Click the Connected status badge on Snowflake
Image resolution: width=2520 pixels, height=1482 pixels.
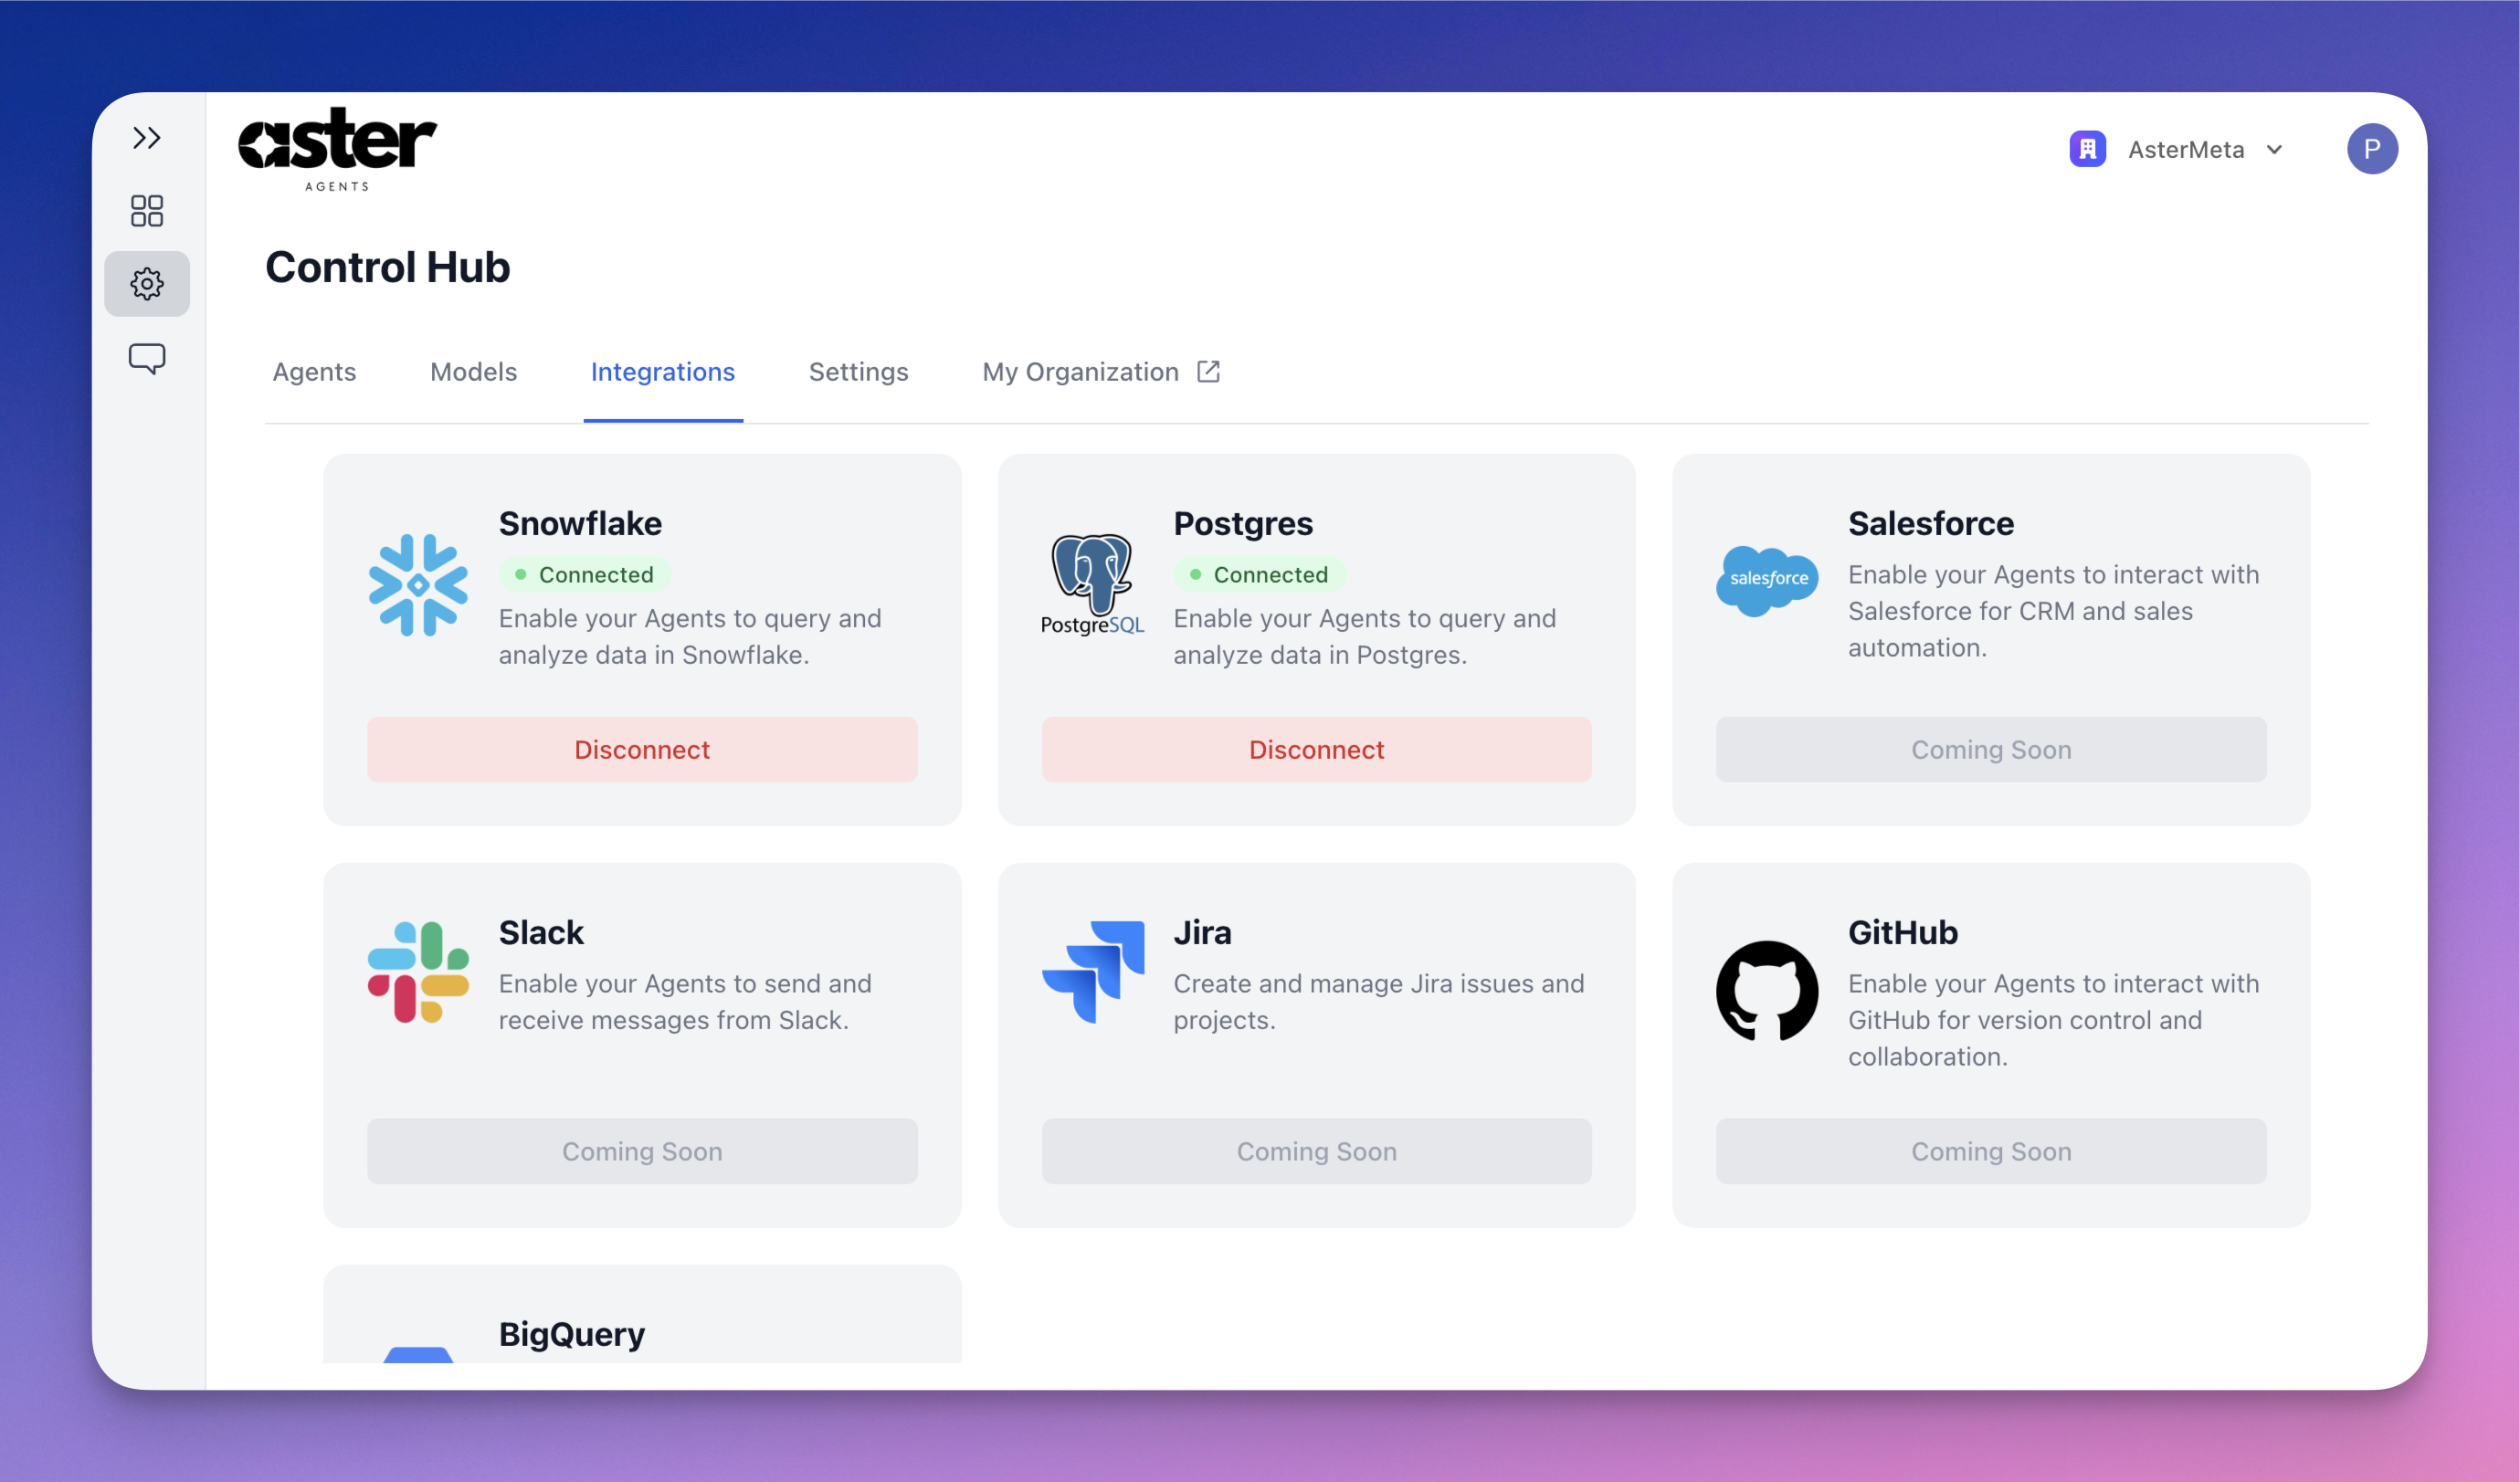(585, 575)
